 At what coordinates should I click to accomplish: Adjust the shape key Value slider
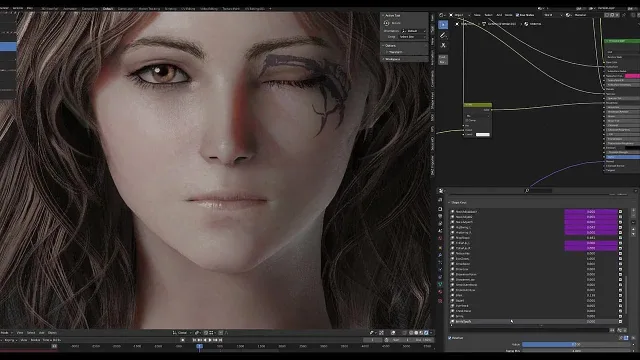coord(577,344)
